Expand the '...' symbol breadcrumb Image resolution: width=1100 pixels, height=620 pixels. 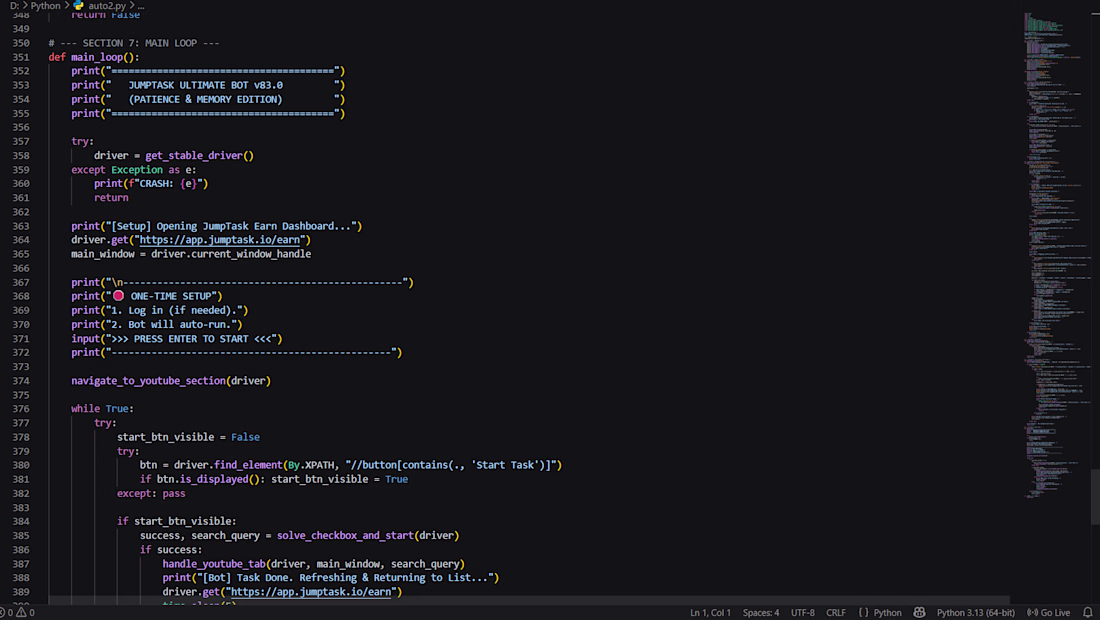click(x=140, y=6)
